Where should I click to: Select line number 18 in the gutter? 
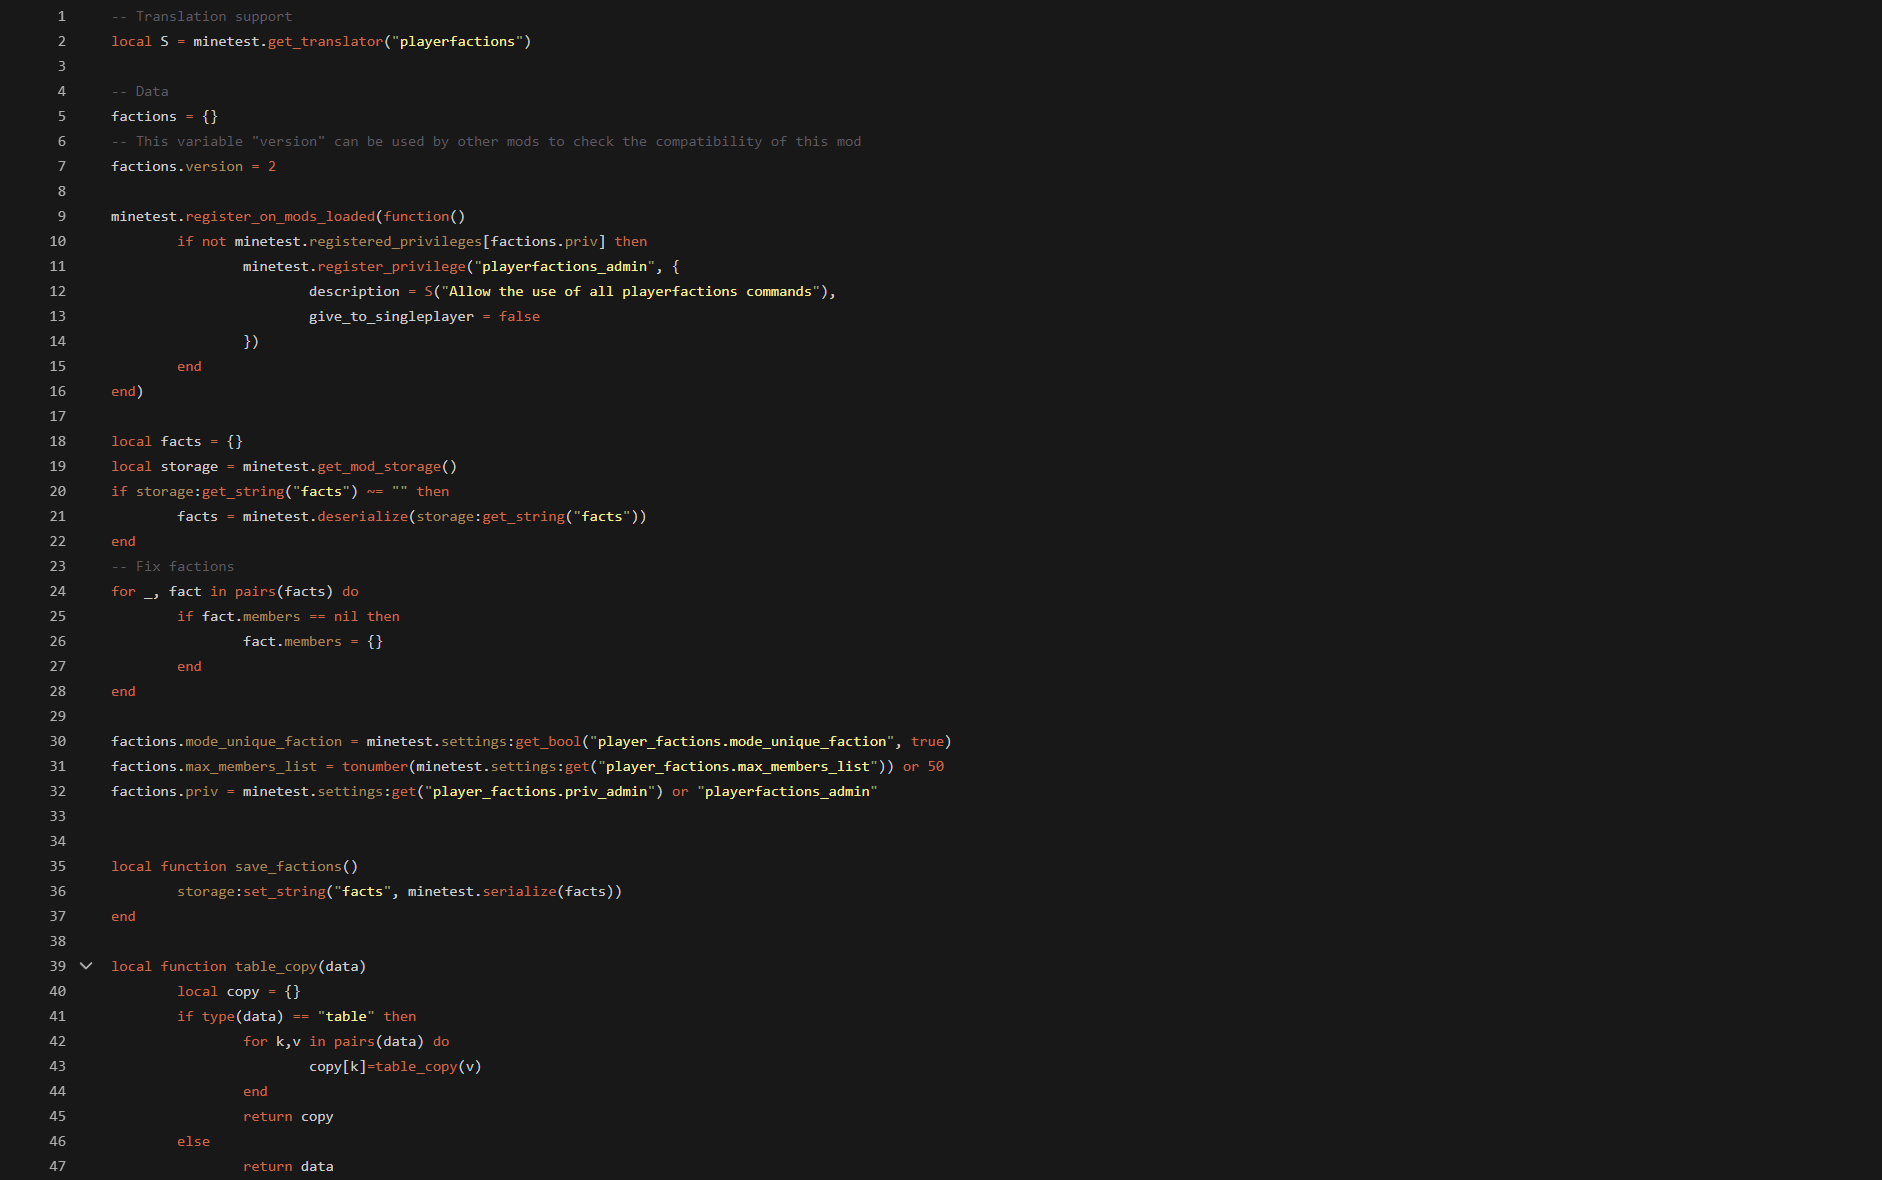tap(58, 441)
